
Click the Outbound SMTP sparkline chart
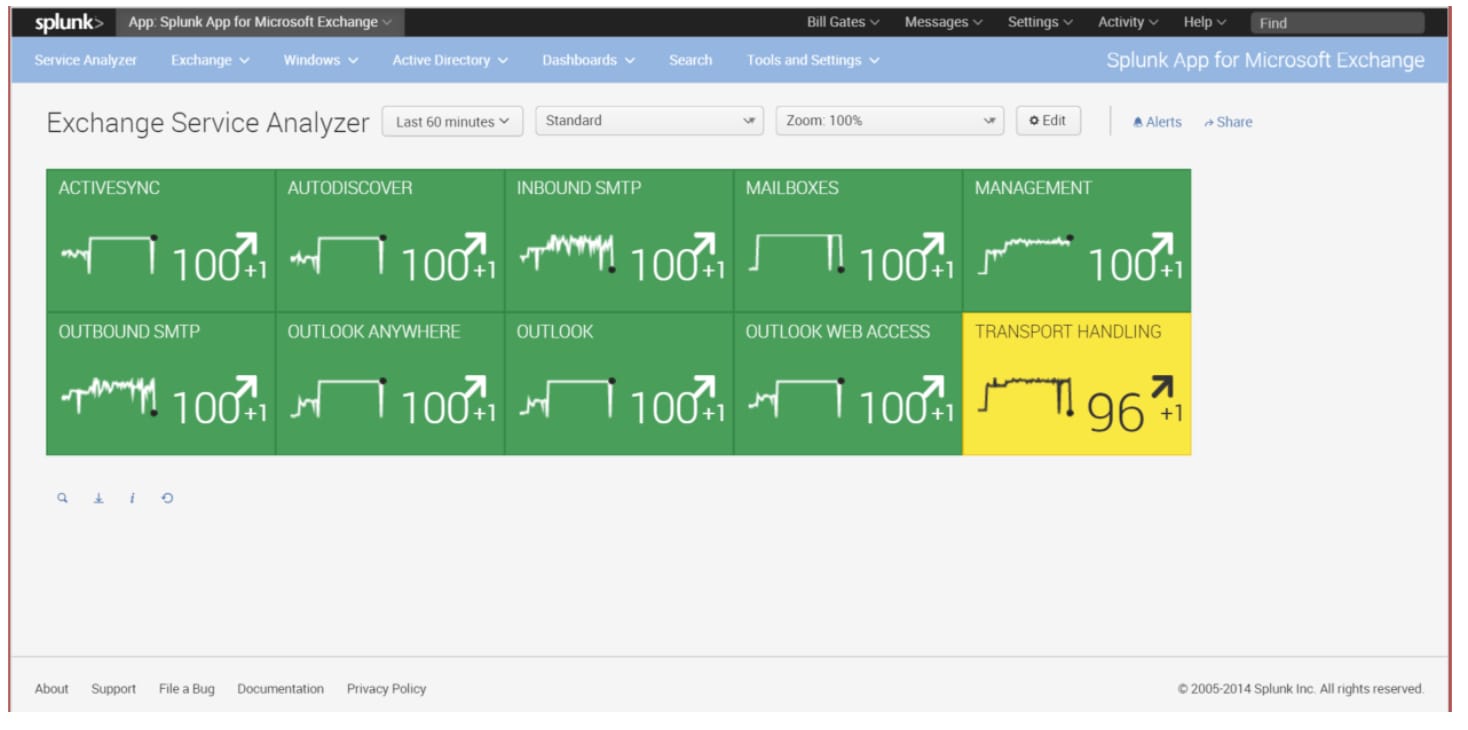[109, 397]
